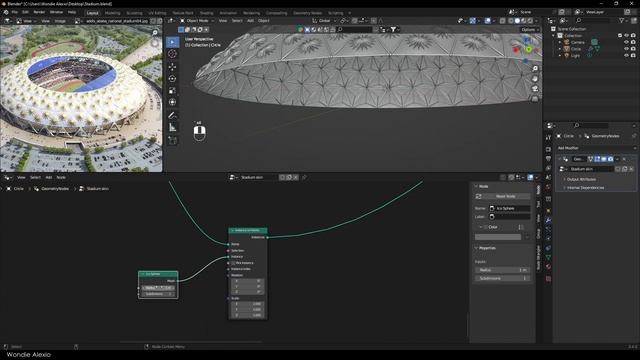Open Global transform orientation dropdown
Image resolution: width=640 pixels, height=360 pixels.
tap(324, 20)
